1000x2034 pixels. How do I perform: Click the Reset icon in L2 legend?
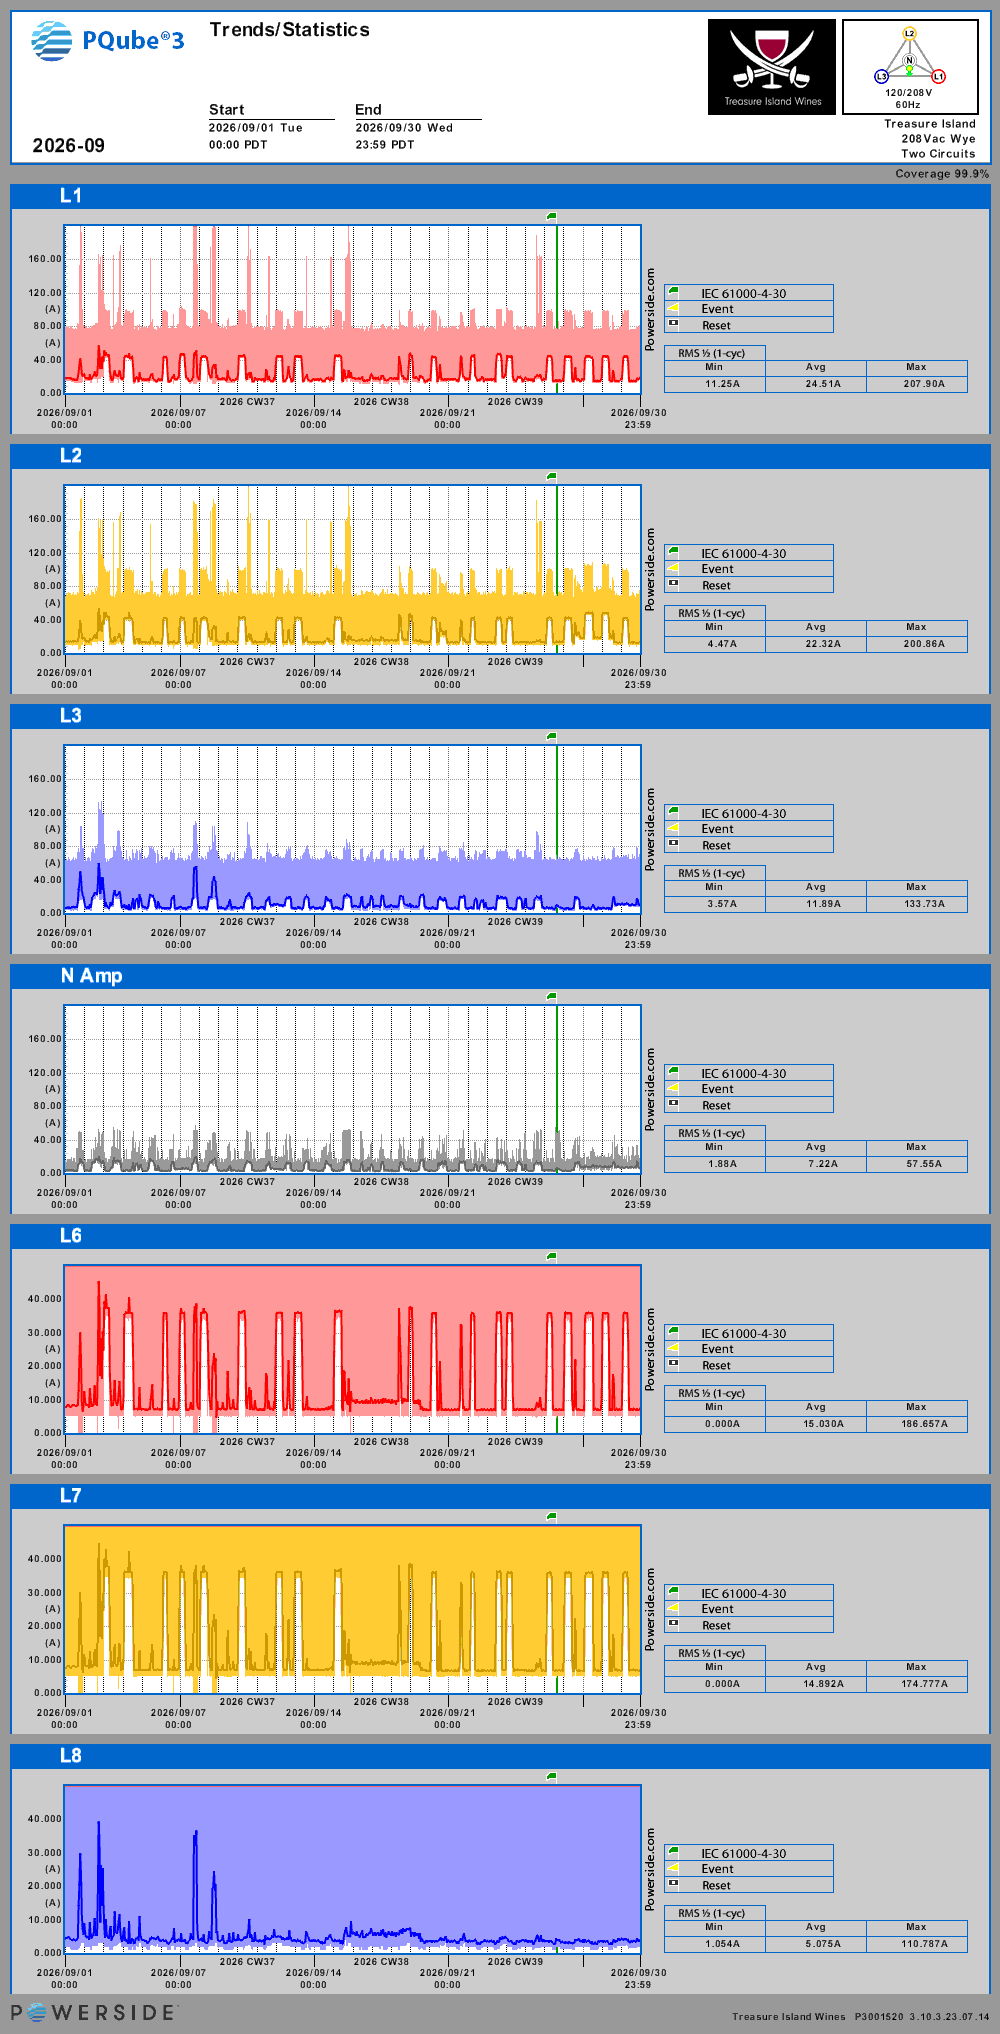pyautogui.click(x=674, y=584)
